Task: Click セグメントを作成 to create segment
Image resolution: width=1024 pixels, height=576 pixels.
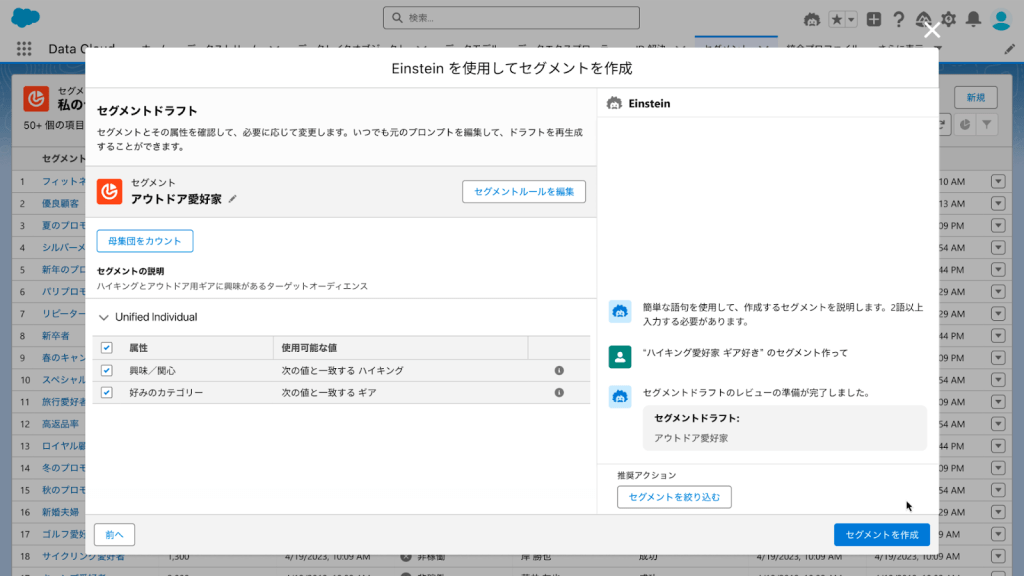Action: click(881, 535)
